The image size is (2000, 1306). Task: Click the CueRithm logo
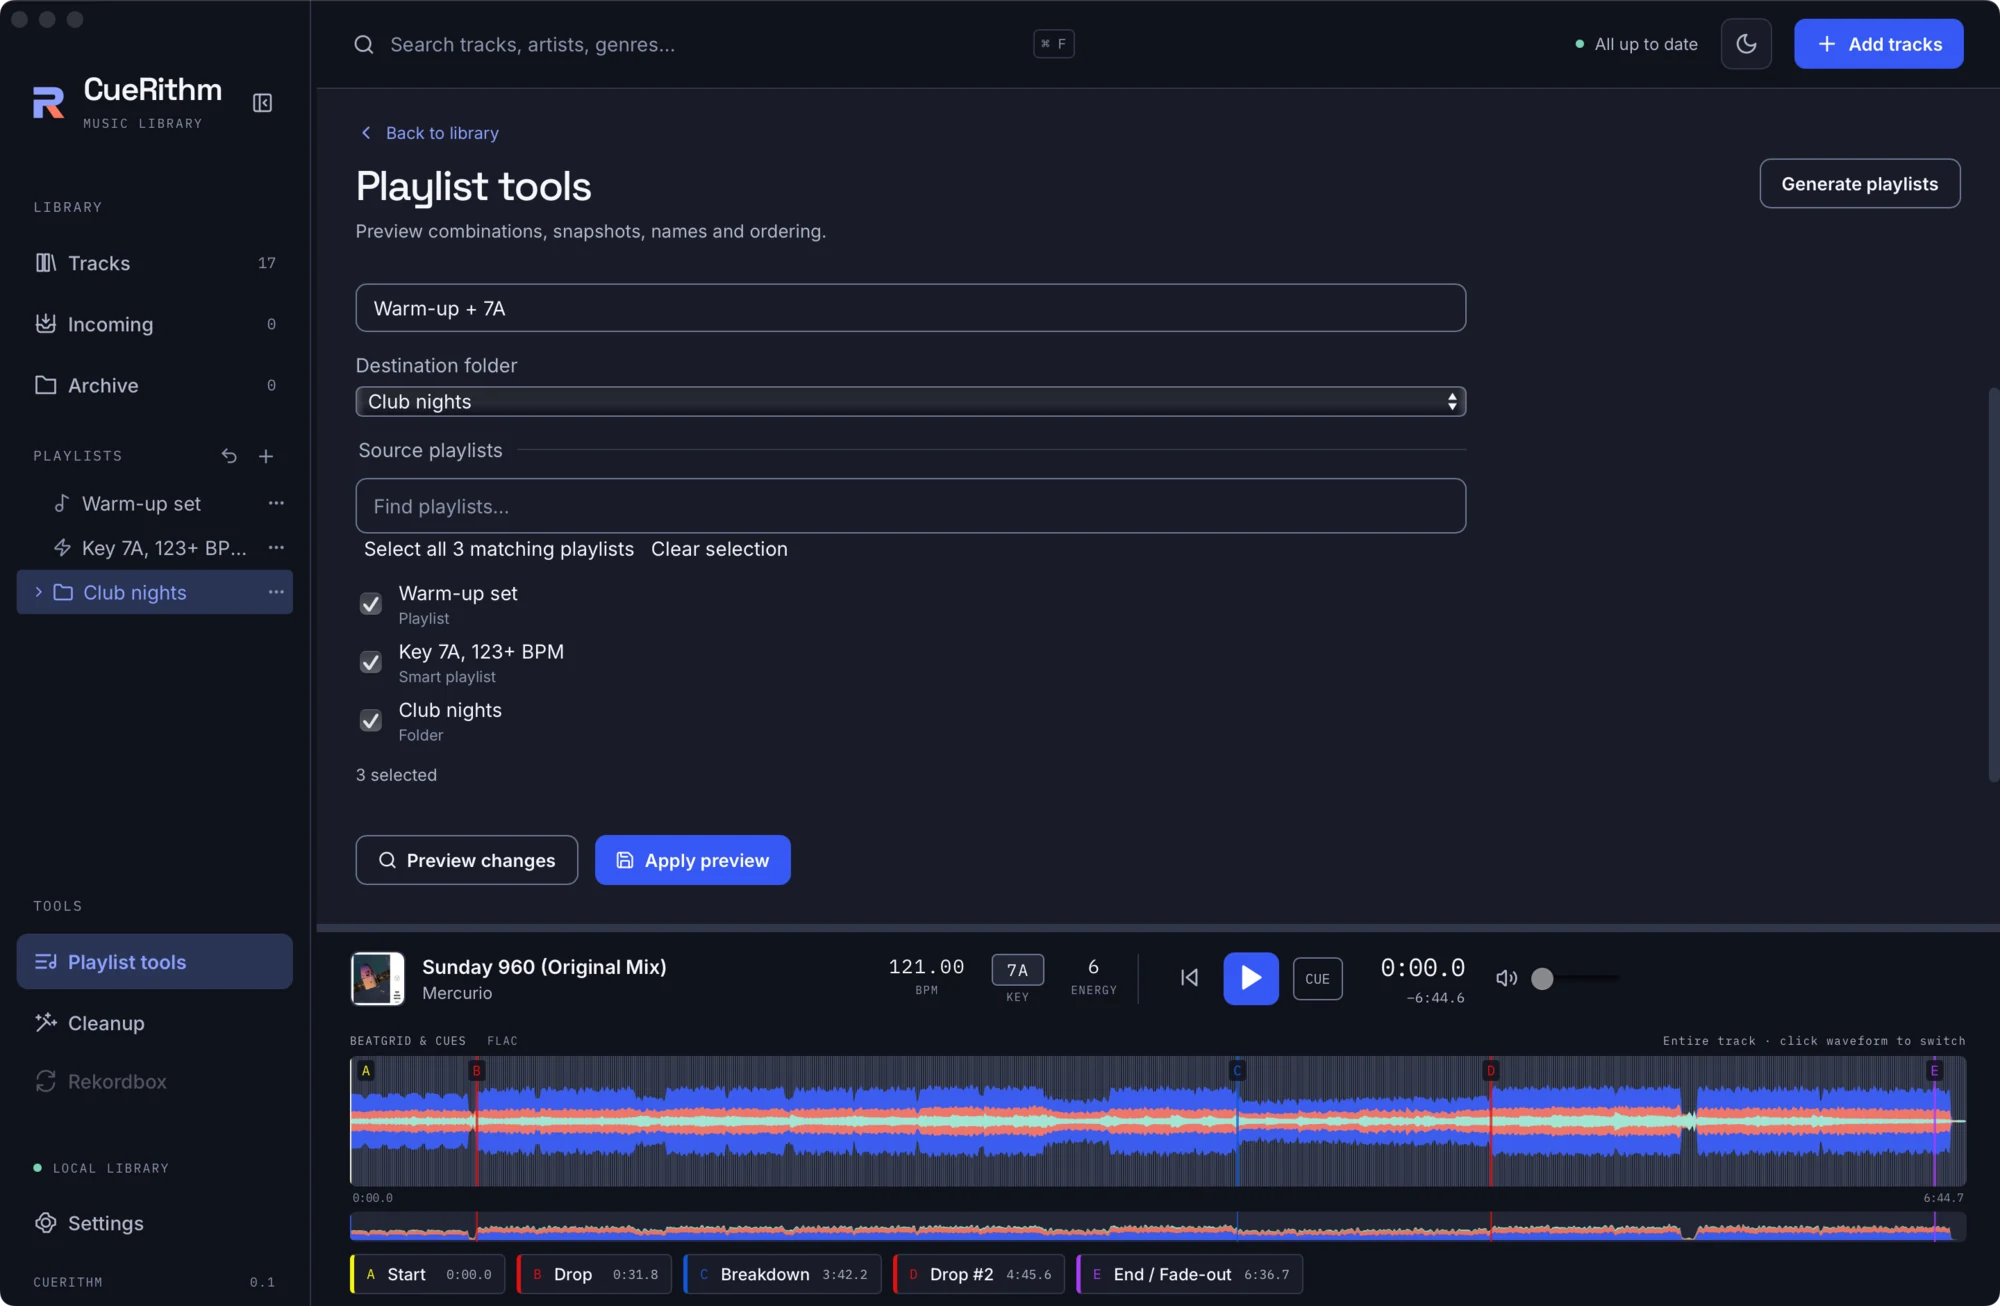[48, 102]
